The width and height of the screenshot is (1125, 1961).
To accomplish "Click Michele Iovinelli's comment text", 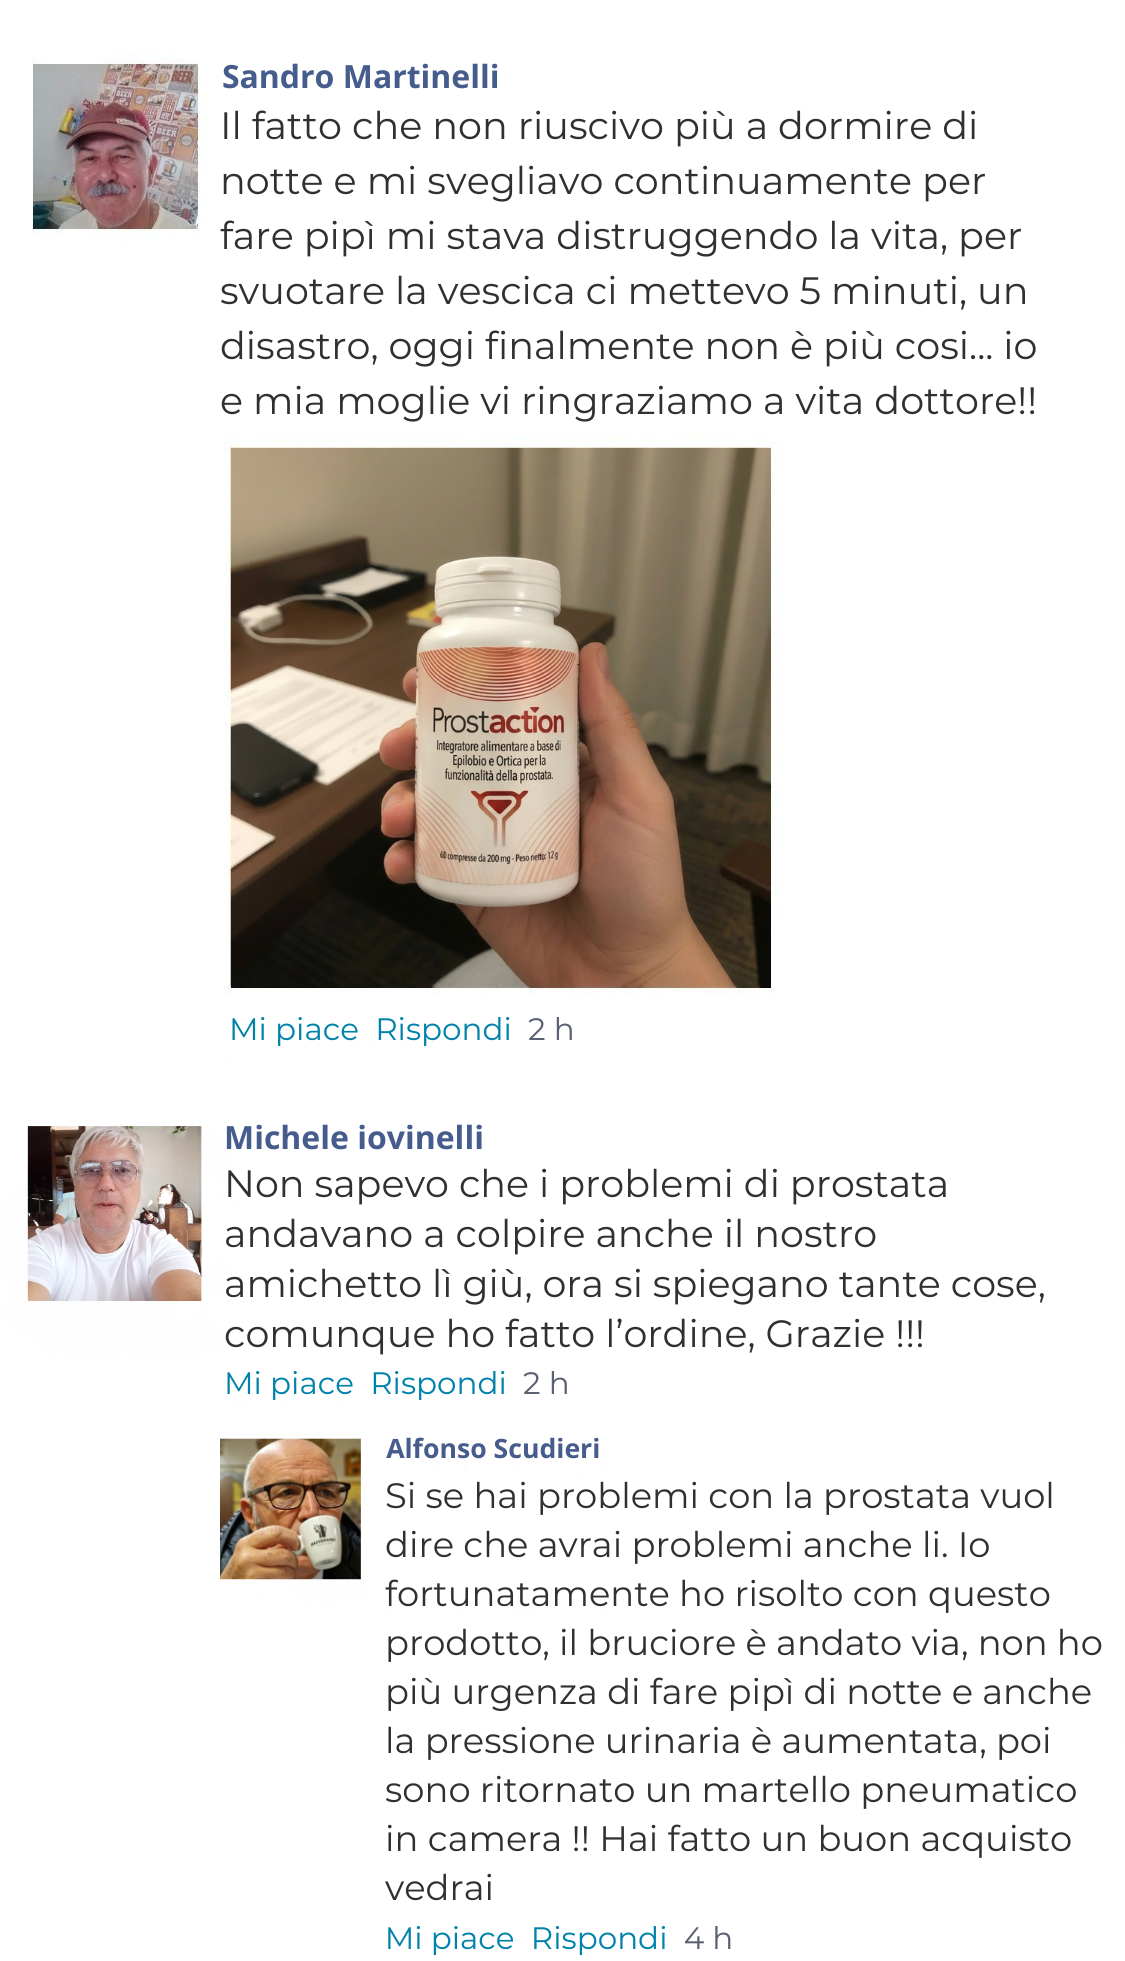I will click(x=636, y=1259).
